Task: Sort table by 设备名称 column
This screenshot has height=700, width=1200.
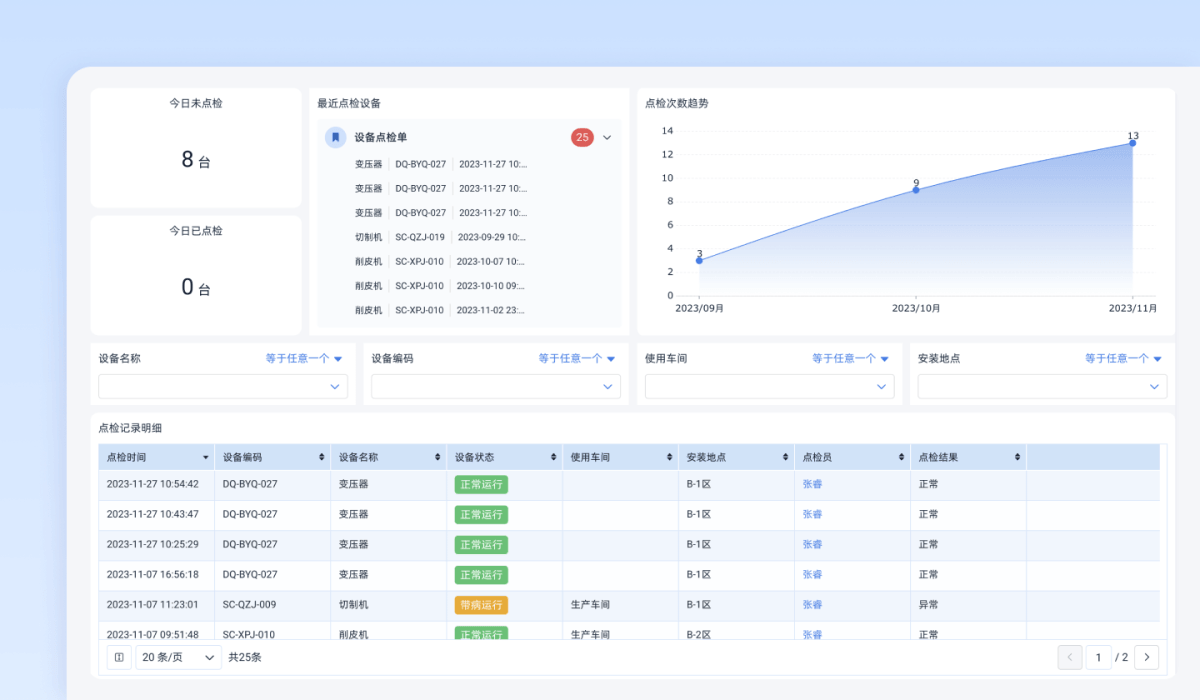Action: coord(438,457)
